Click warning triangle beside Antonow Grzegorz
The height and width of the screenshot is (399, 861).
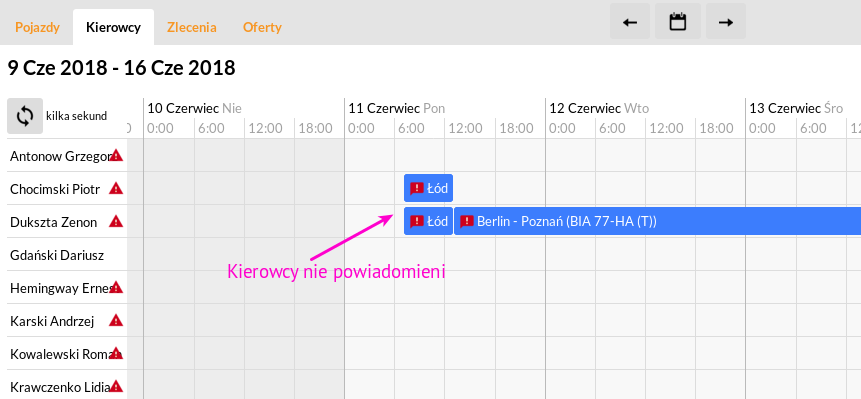pos(116,155)
